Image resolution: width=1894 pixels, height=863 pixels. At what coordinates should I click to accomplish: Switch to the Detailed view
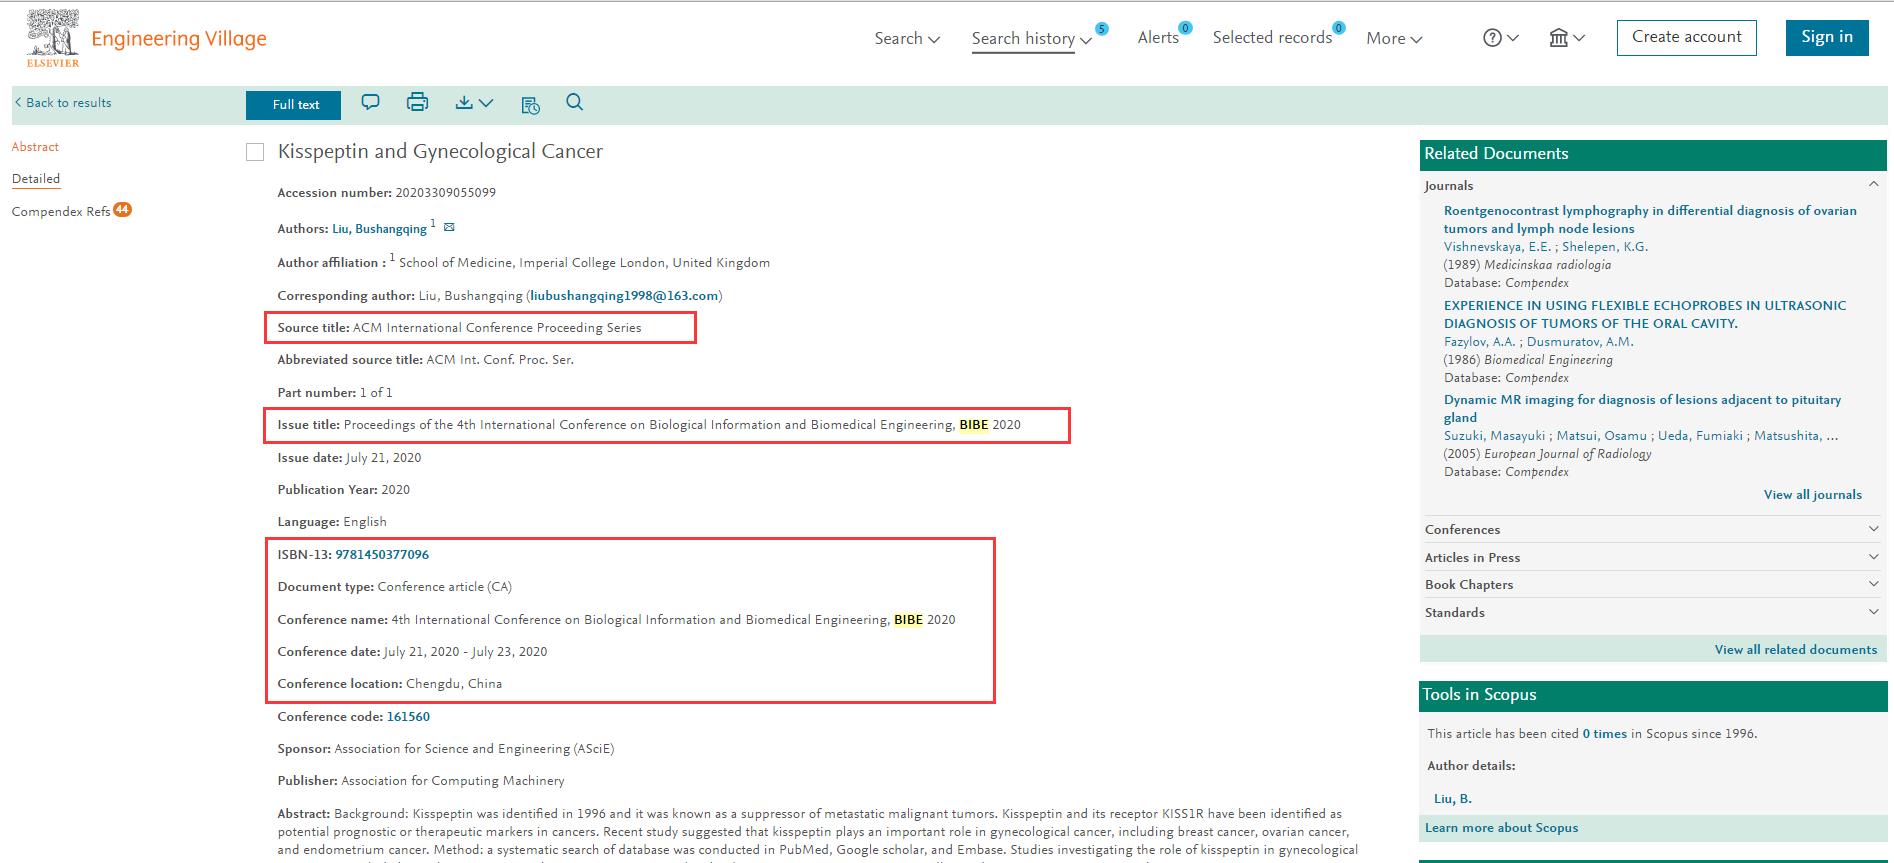pos(36,179)
